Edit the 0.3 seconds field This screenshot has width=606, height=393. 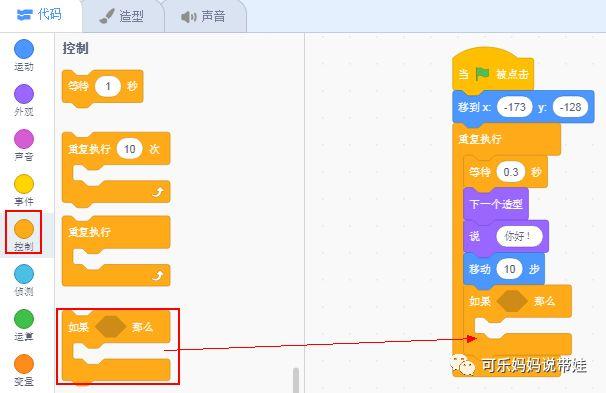[511, 172]
